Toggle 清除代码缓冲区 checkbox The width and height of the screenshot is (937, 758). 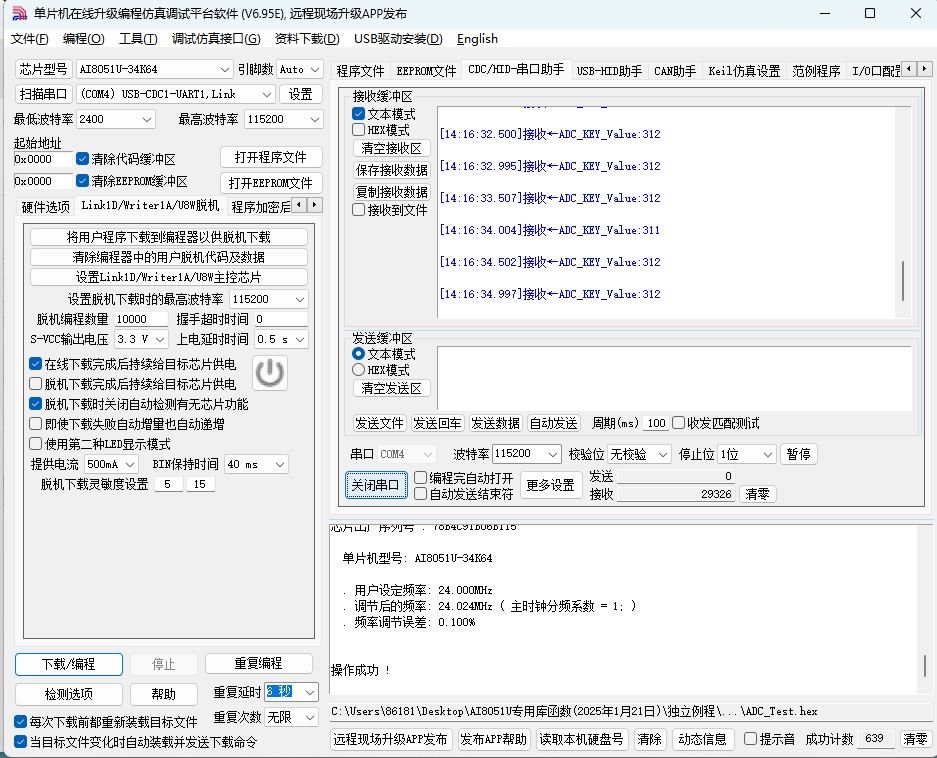82,159
